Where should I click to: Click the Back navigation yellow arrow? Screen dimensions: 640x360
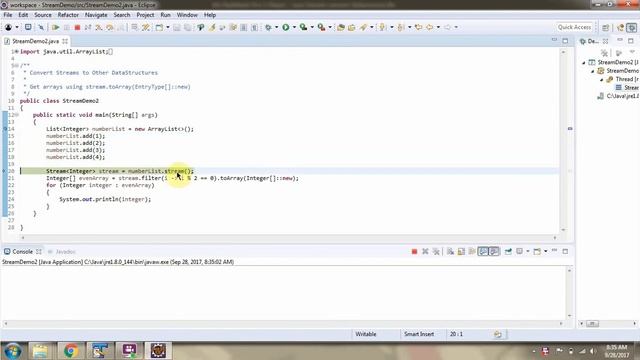[x=429, y=27]
